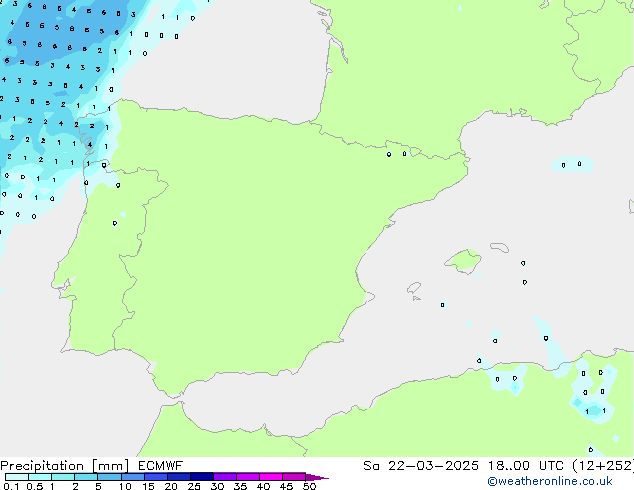Click the word 'Precipitation' in the caption
634x490 pixels.
click(x=42, y=466)
